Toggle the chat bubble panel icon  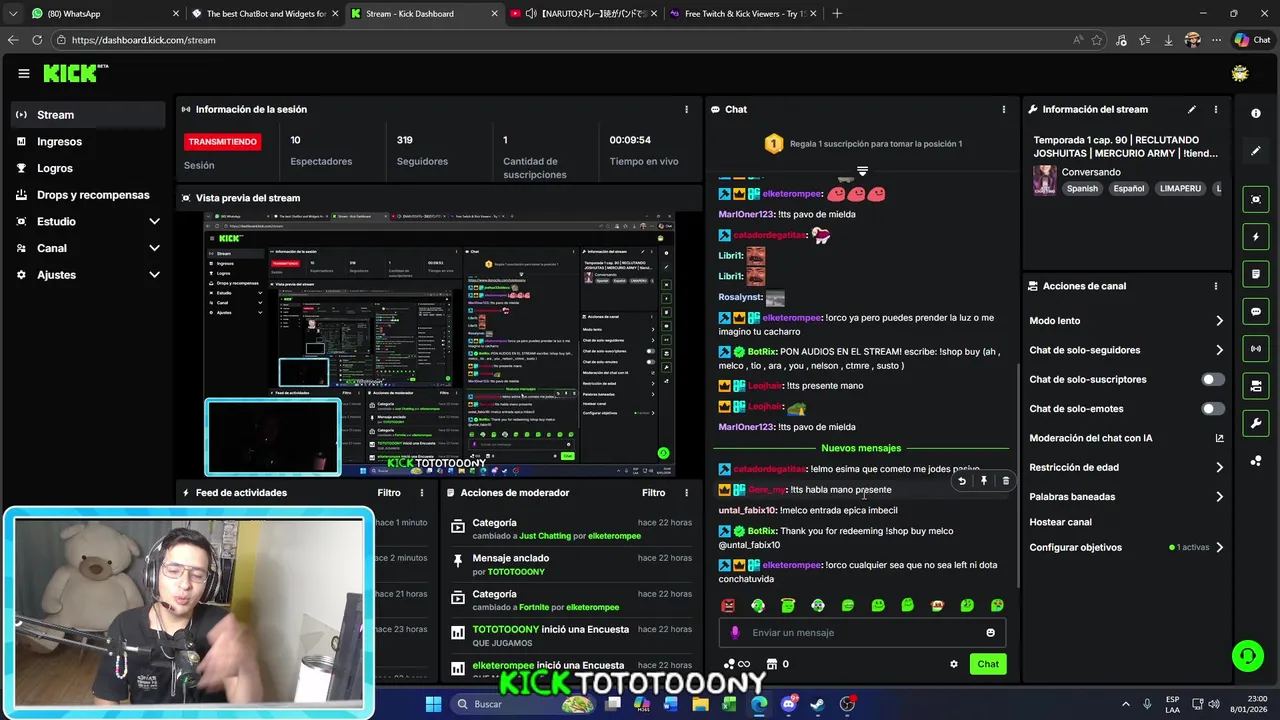[1256, 311]
